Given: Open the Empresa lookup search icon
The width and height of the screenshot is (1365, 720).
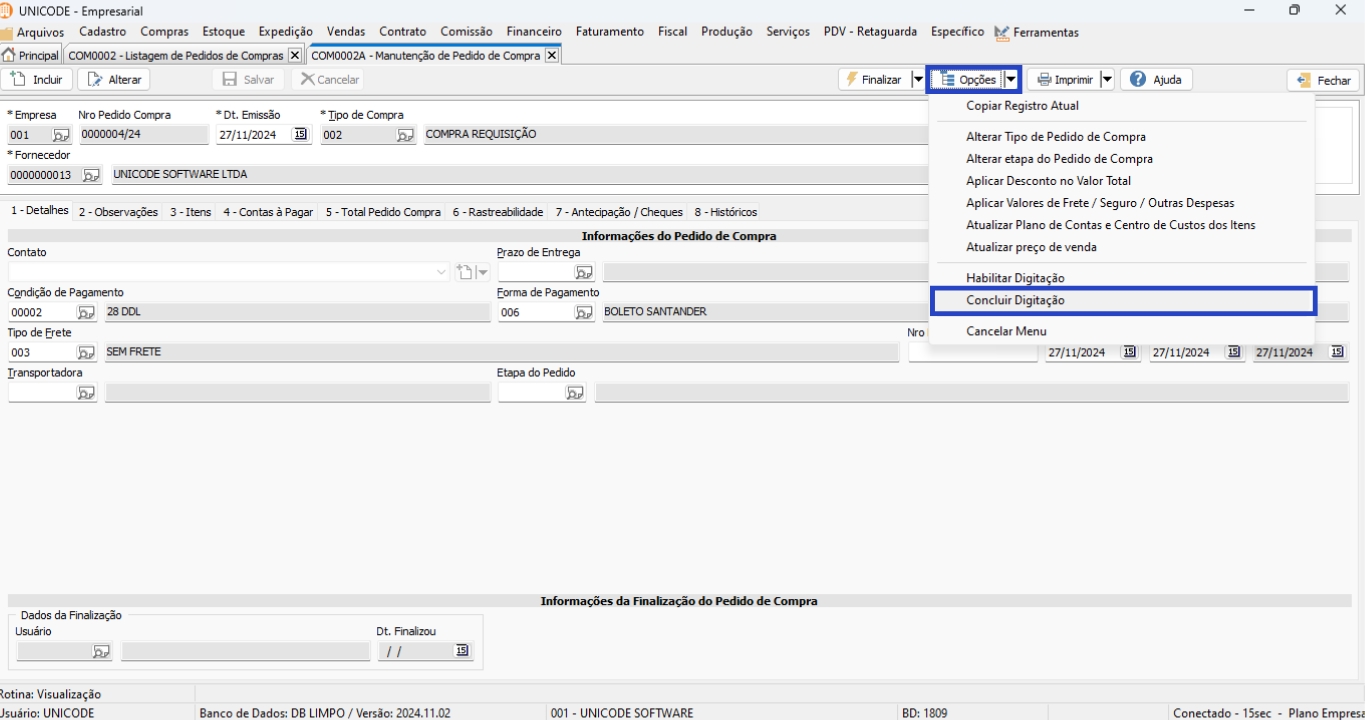Looking at the screenshot, I should pos(61,135).
